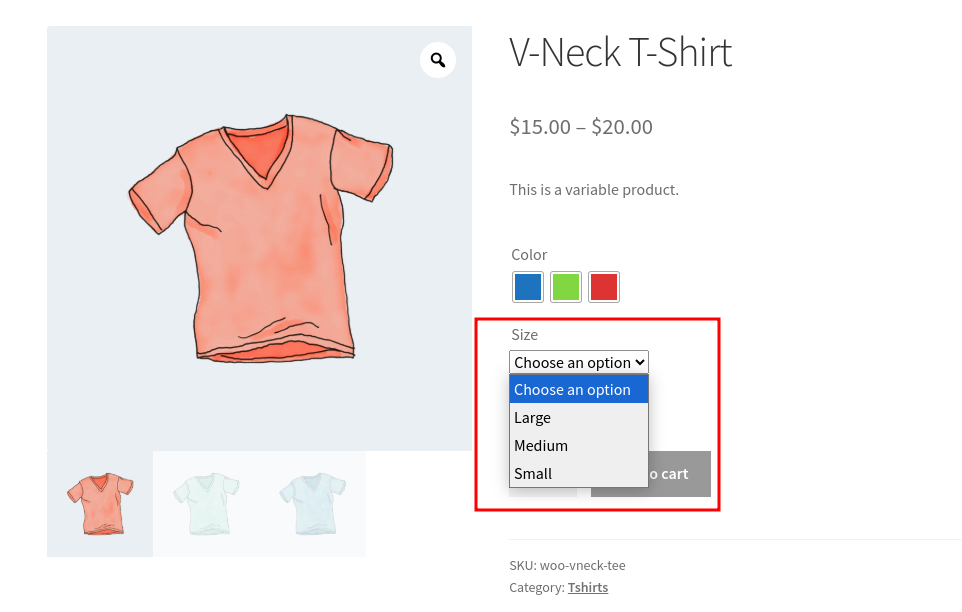This screenshot has width=962, height=612.
Task: Click the SKU woo-vneck-tee text
Action: (x=568, y=565)
